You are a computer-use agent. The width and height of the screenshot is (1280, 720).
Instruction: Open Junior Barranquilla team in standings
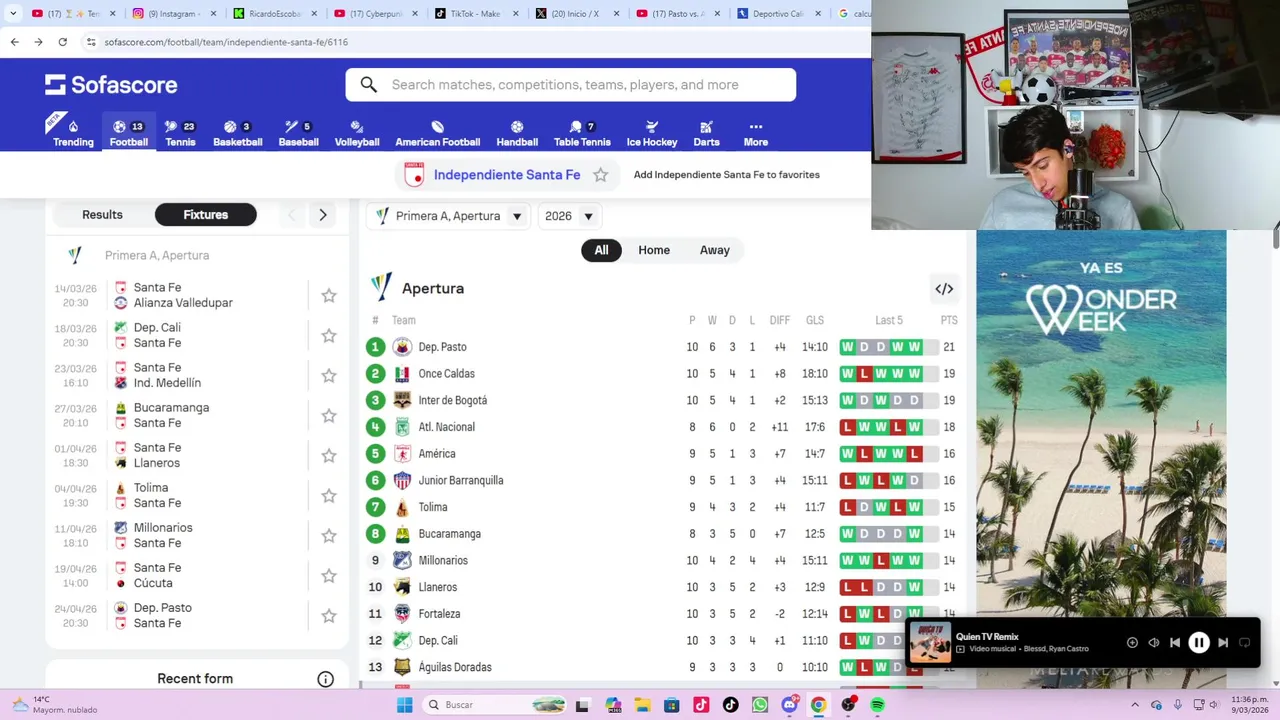click(x=460, y=480)
